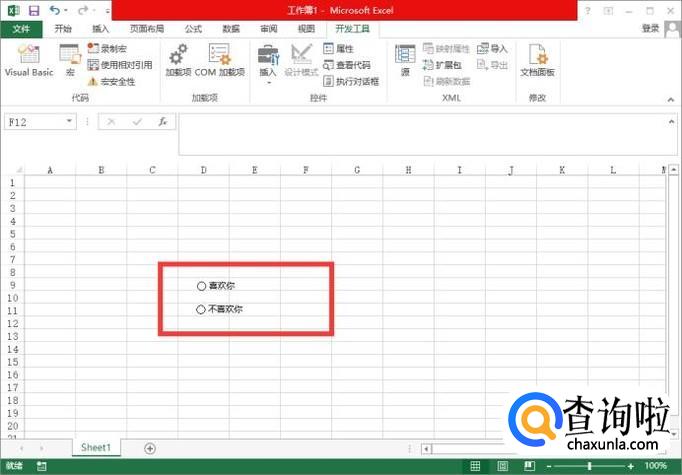Open Macro Security settings
This screenshot has width=682, height=475.
[111, 82]
